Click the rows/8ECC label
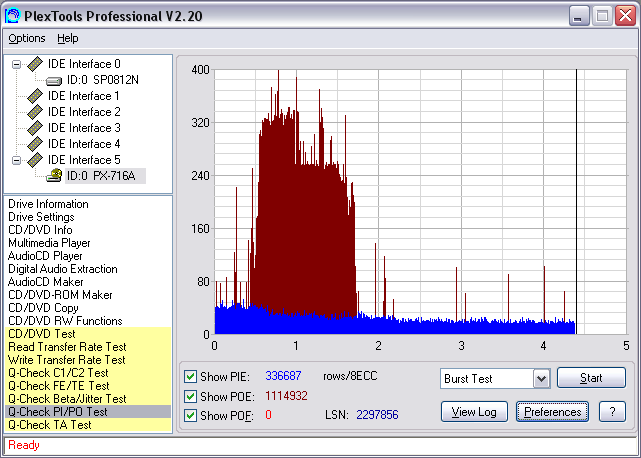Screen dimensions: 641x458 pyautogui.click(x=350, y=376)
